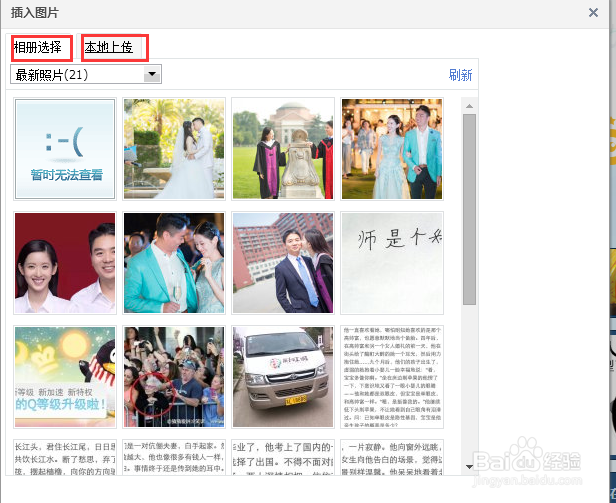Select the 暂时无法查看 placeholder thumbnail
616x503 pixels.
tap(65, 149)
